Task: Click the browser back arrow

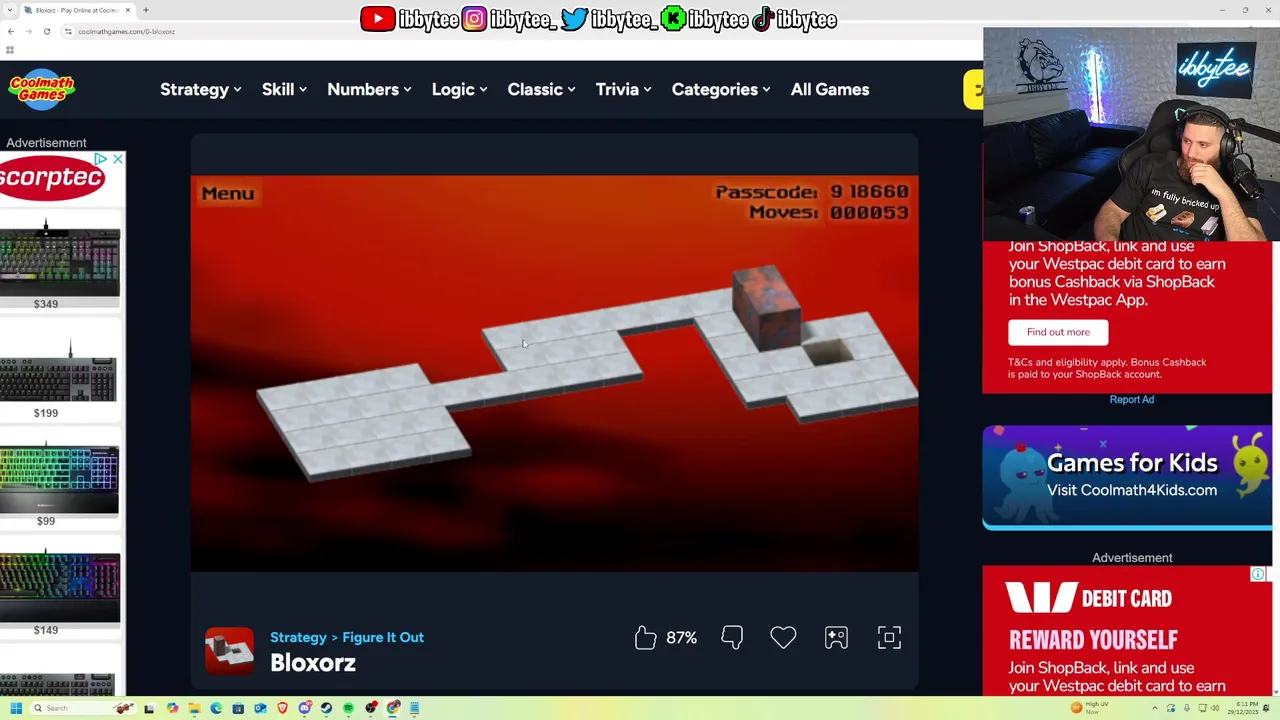Action: pyautogui.click(x=11, y=31)
